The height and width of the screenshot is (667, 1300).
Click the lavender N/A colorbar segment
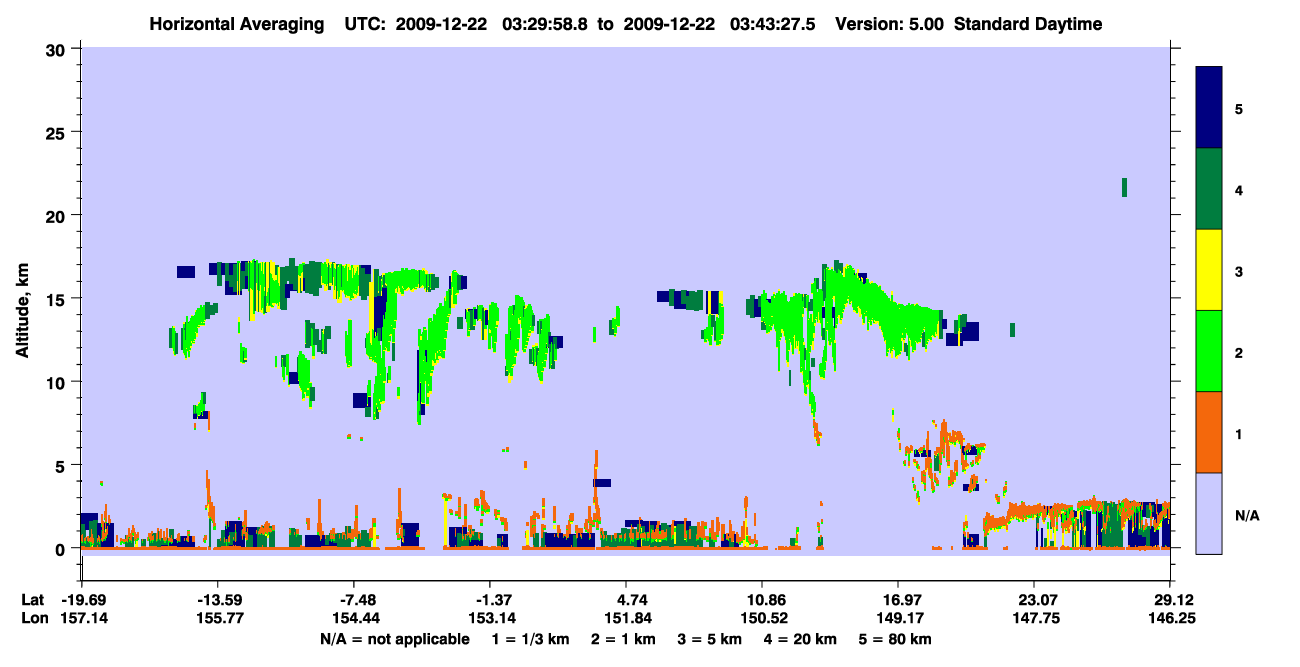[x=1209, y=513]
